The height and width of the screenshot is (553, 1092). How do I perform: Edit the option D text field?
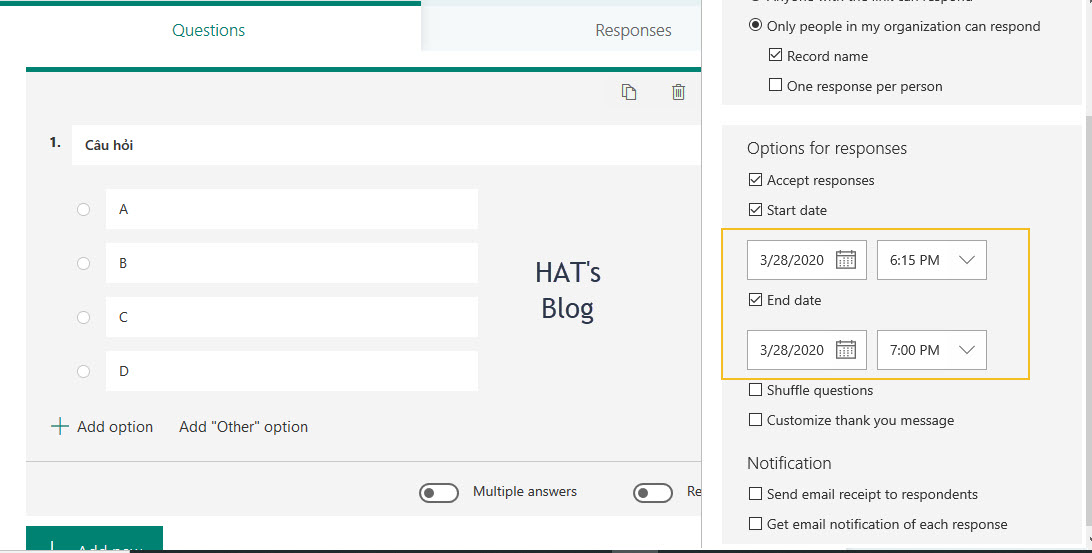[292, 371]
